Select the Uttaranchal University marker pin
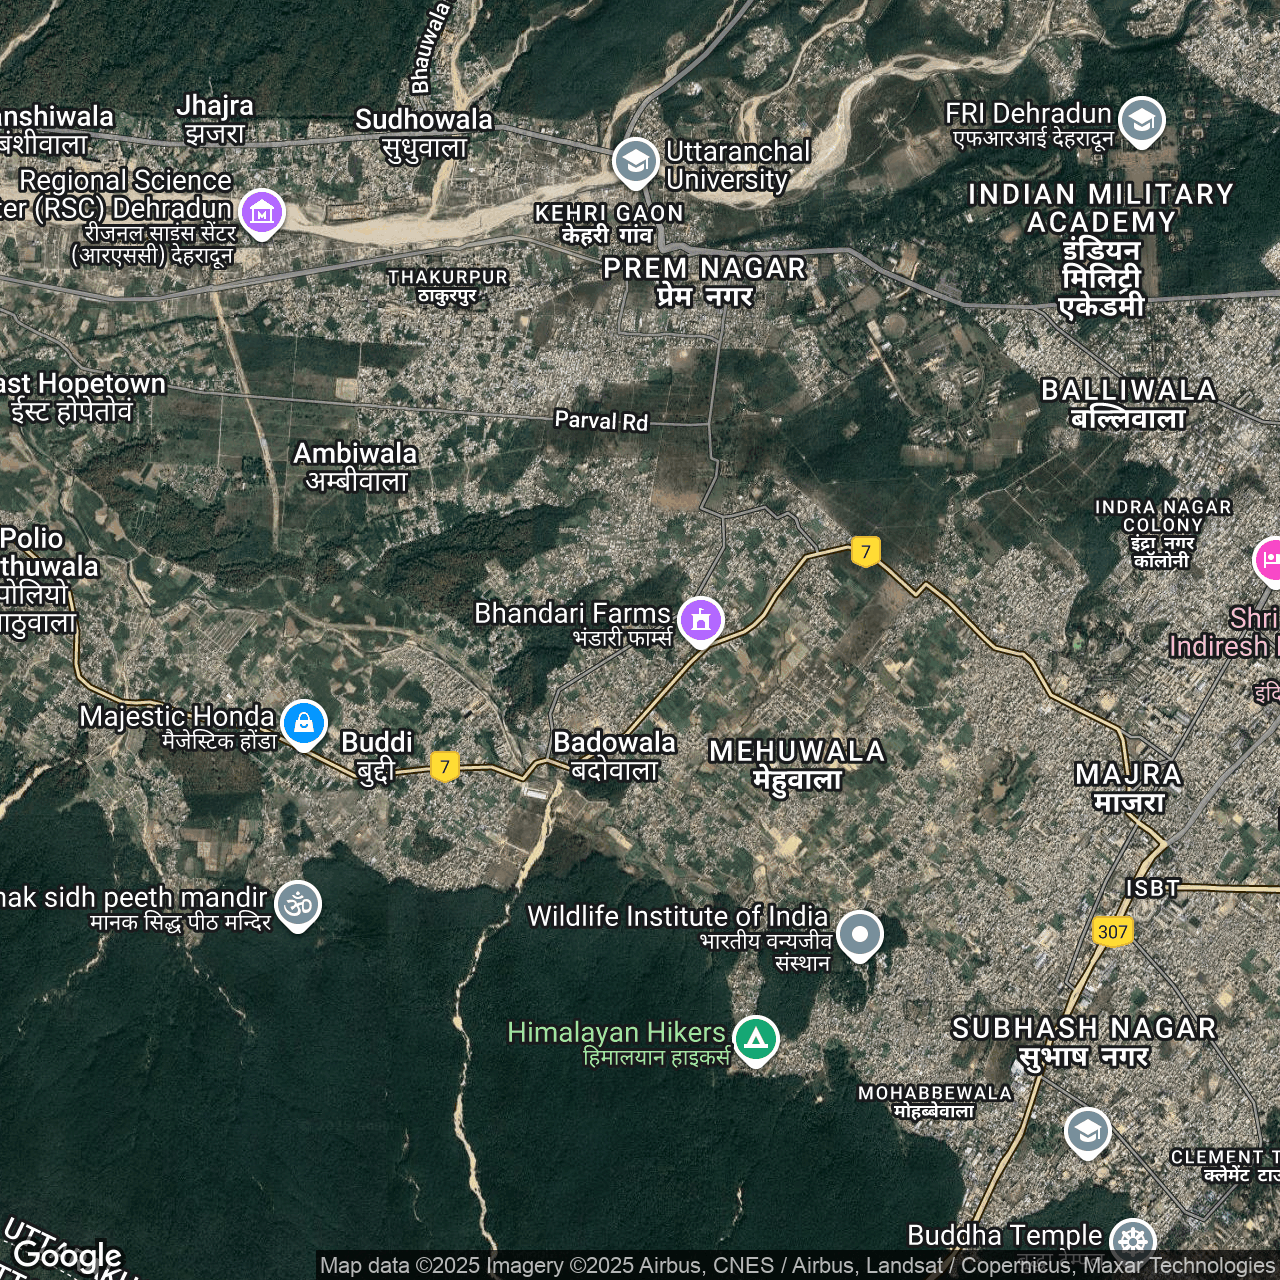 (x=635, y=161)
